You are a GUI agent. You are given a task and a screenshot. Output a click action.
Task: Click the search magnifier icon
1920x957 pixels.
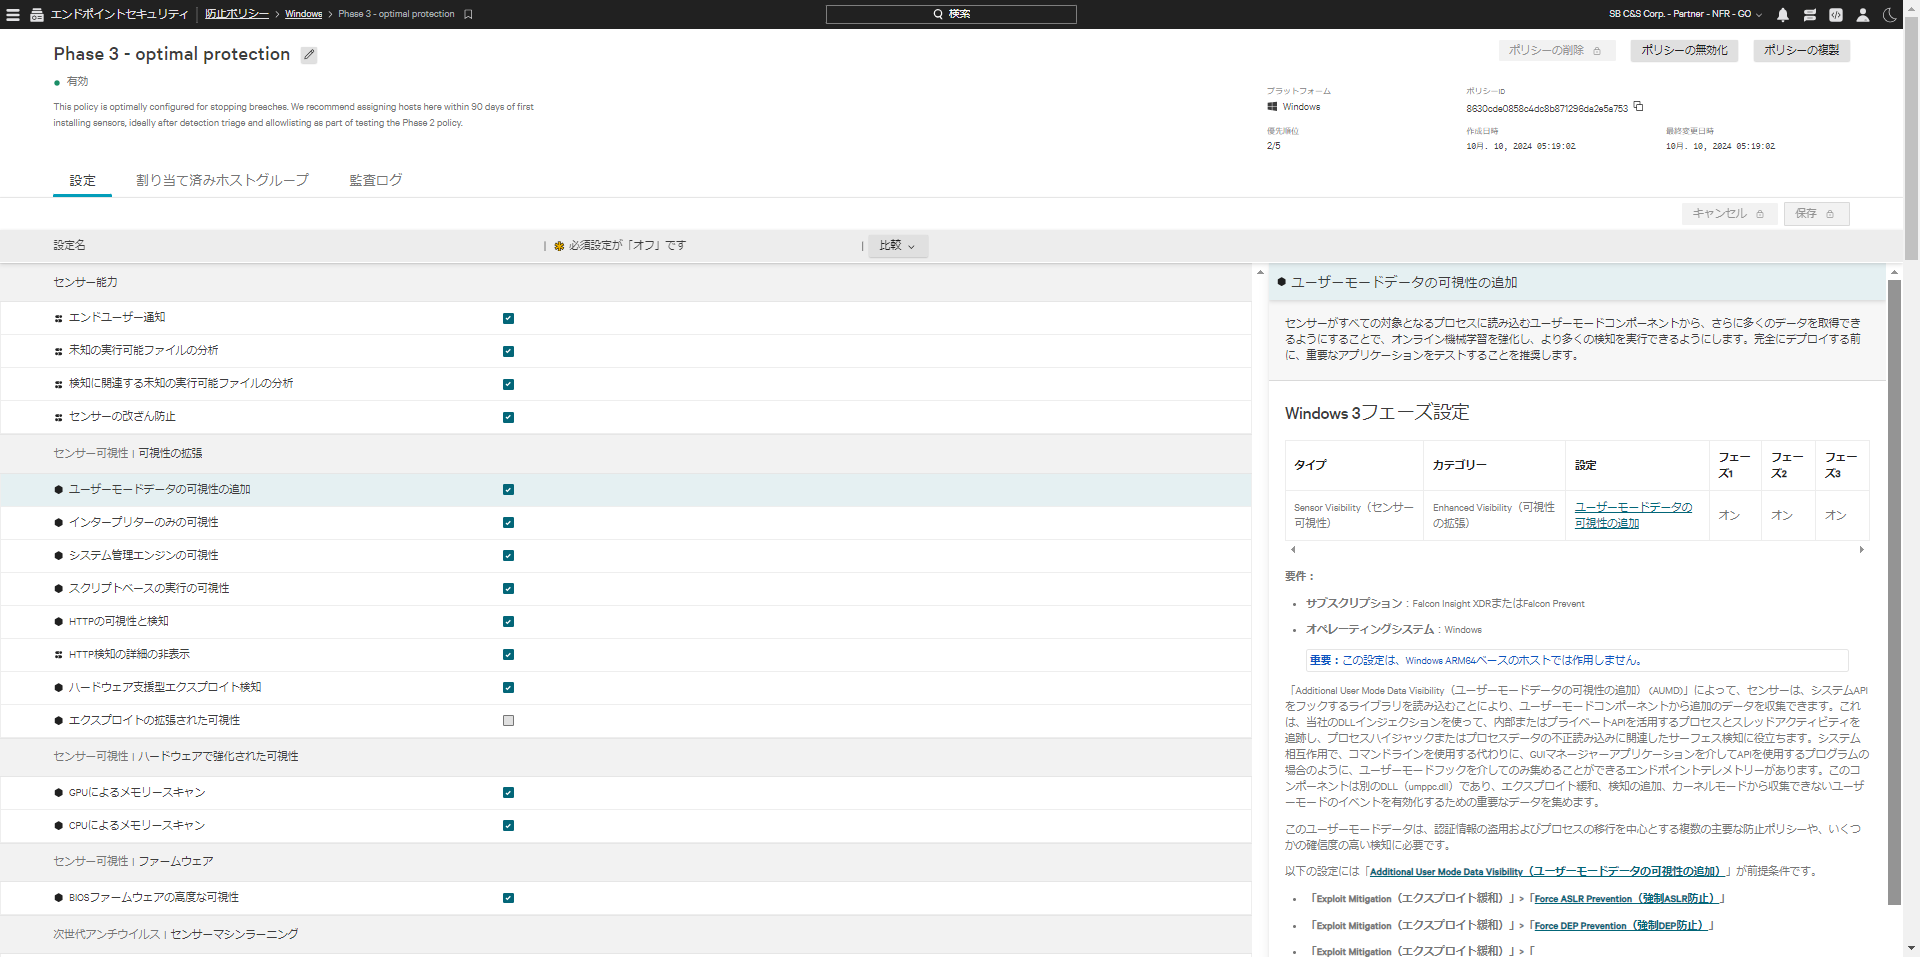pos(938,14)
